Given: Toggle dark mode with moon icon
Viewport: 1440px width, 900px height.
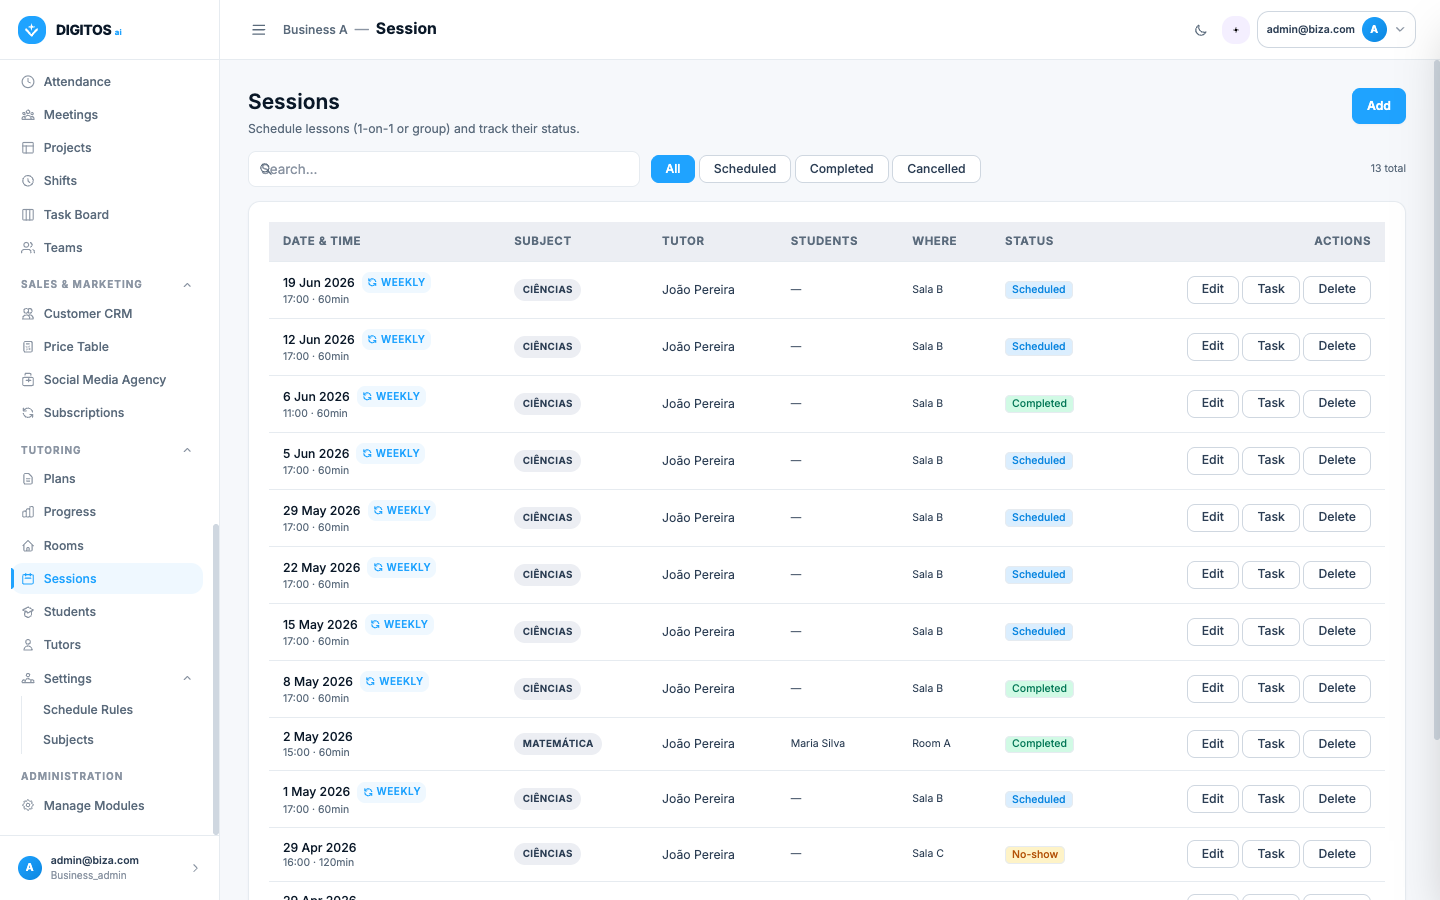Looking at the screenshot, I should pos(1201,30).
